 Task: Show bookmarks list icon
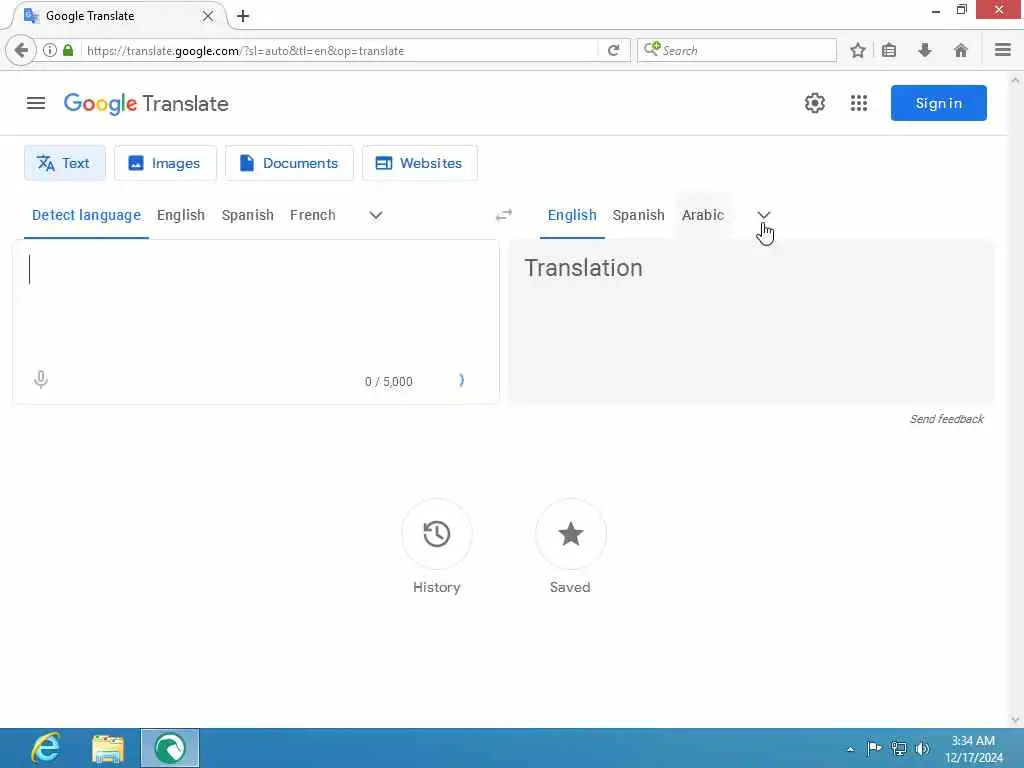[x=889, y=50]
